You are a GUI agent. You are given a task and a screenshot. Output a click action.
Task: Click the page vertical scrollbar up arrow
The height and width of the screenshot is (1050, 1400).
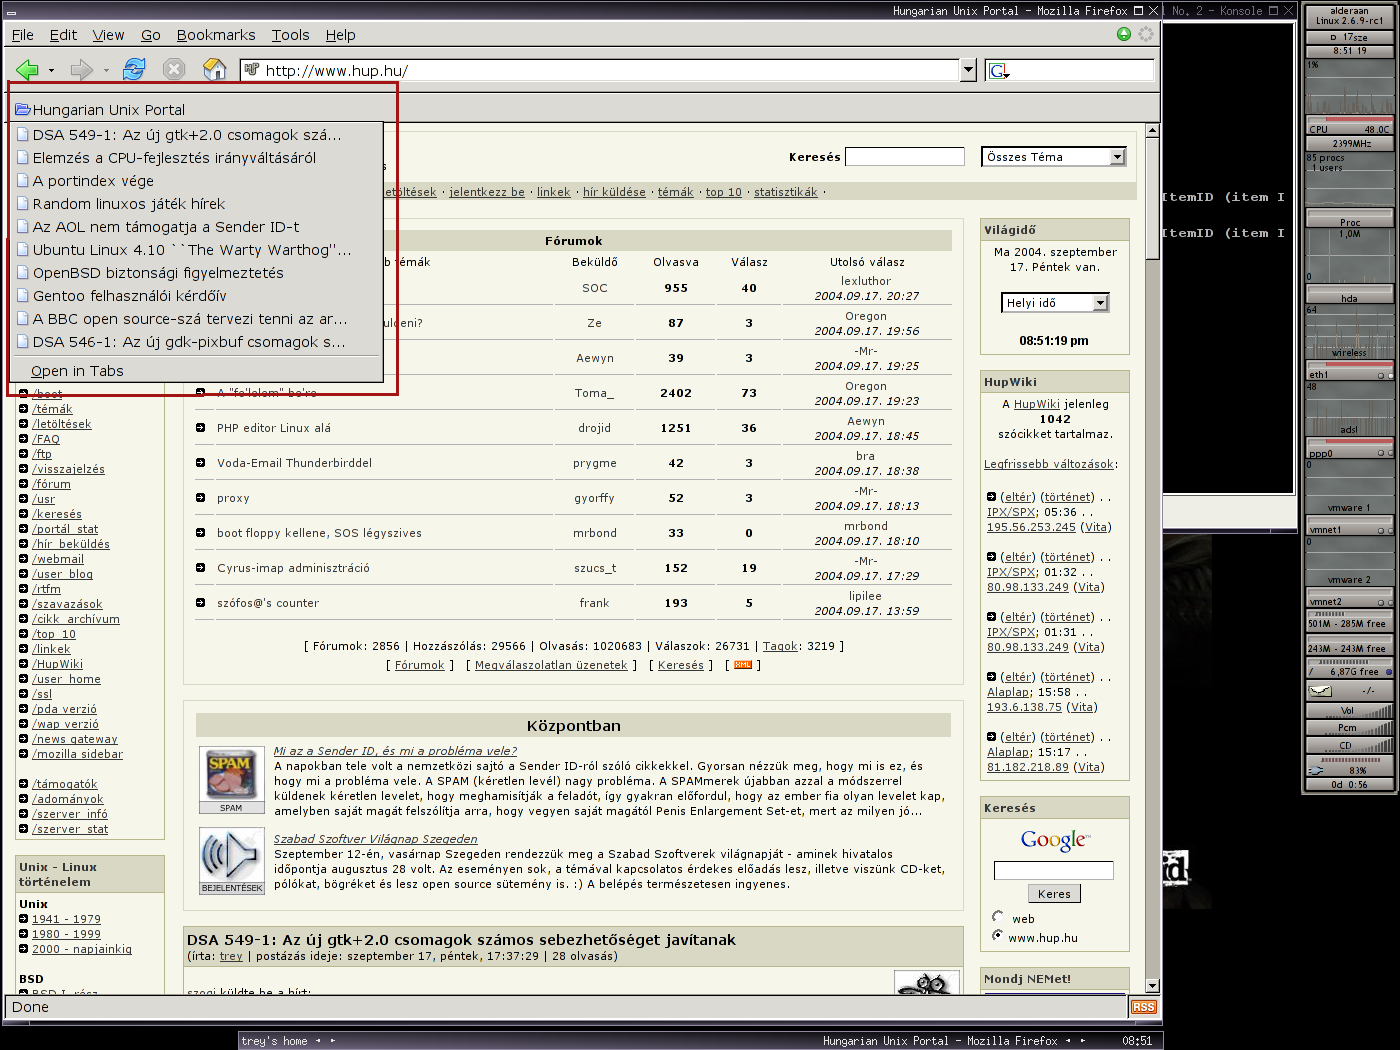1152,131
